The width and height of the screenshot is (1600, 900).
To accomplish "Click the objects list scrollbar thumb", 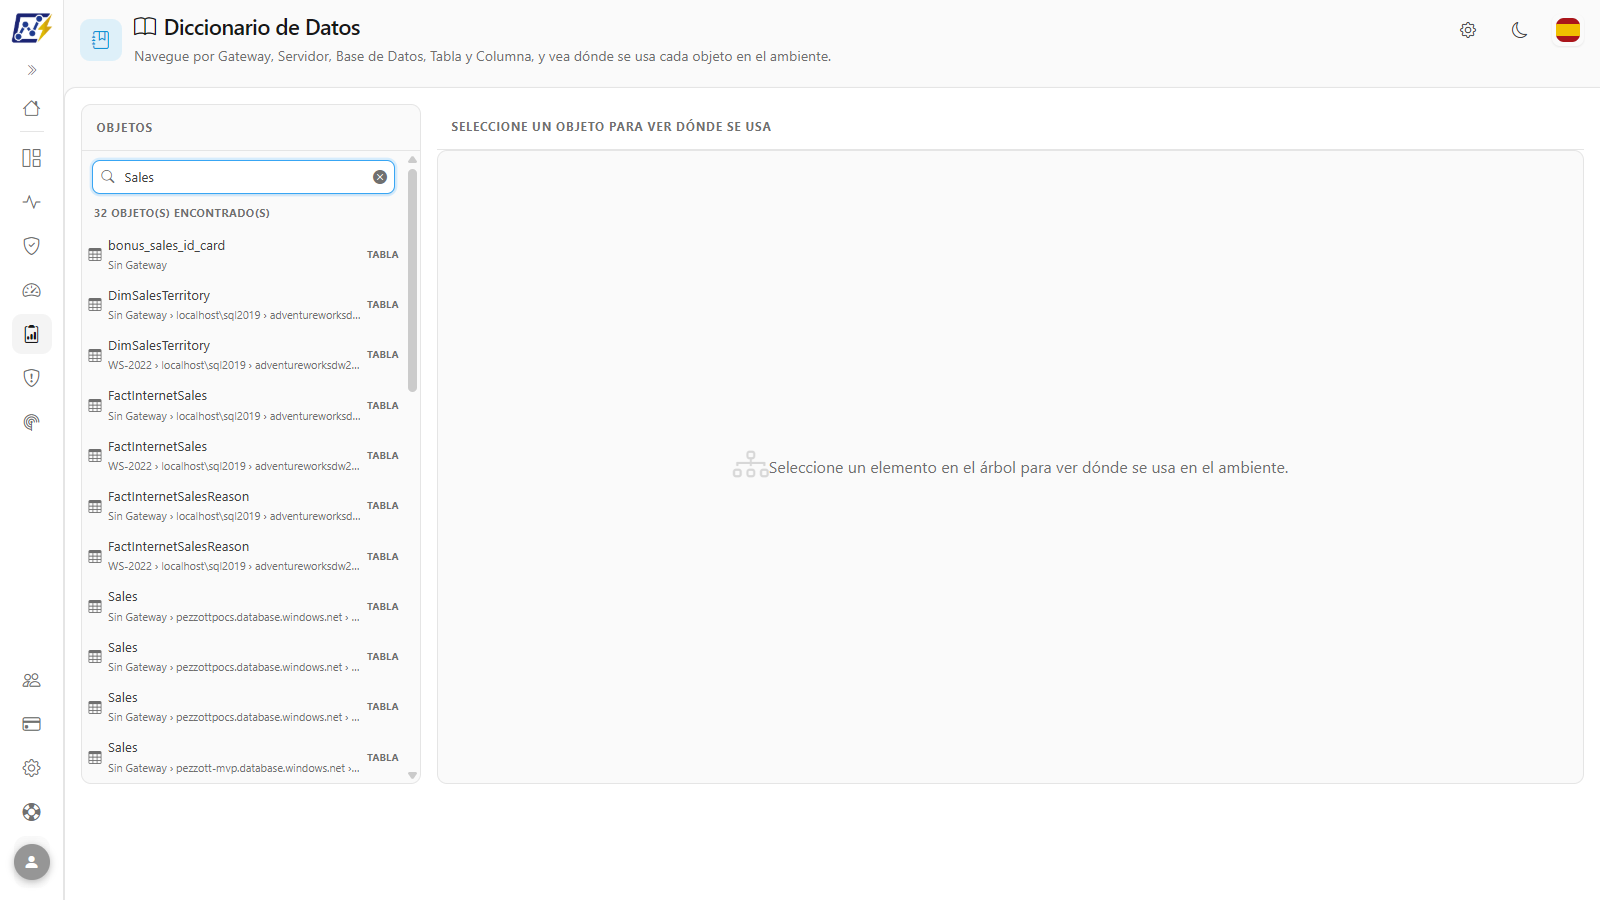I will 412,280.
